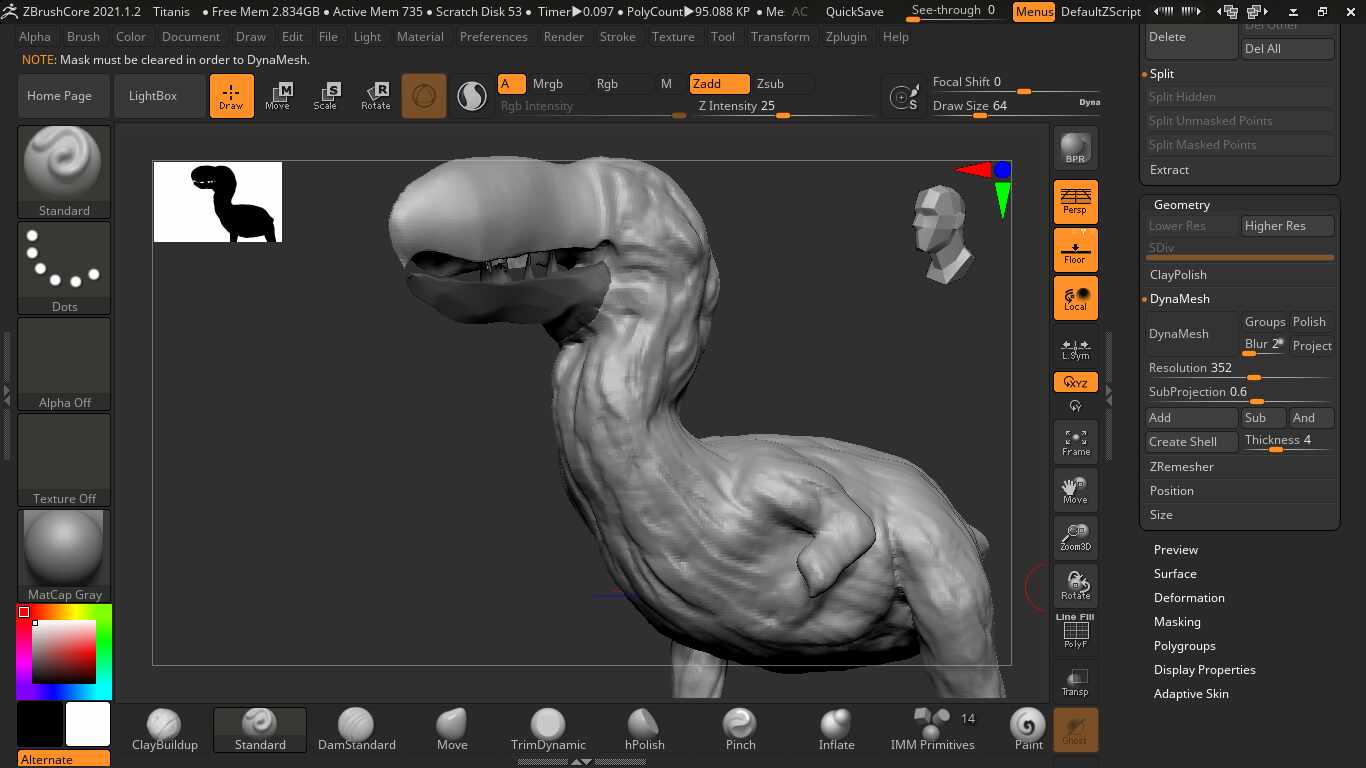
Task: Toggle Persp perspective mode
Action: tap(1075, 201)
